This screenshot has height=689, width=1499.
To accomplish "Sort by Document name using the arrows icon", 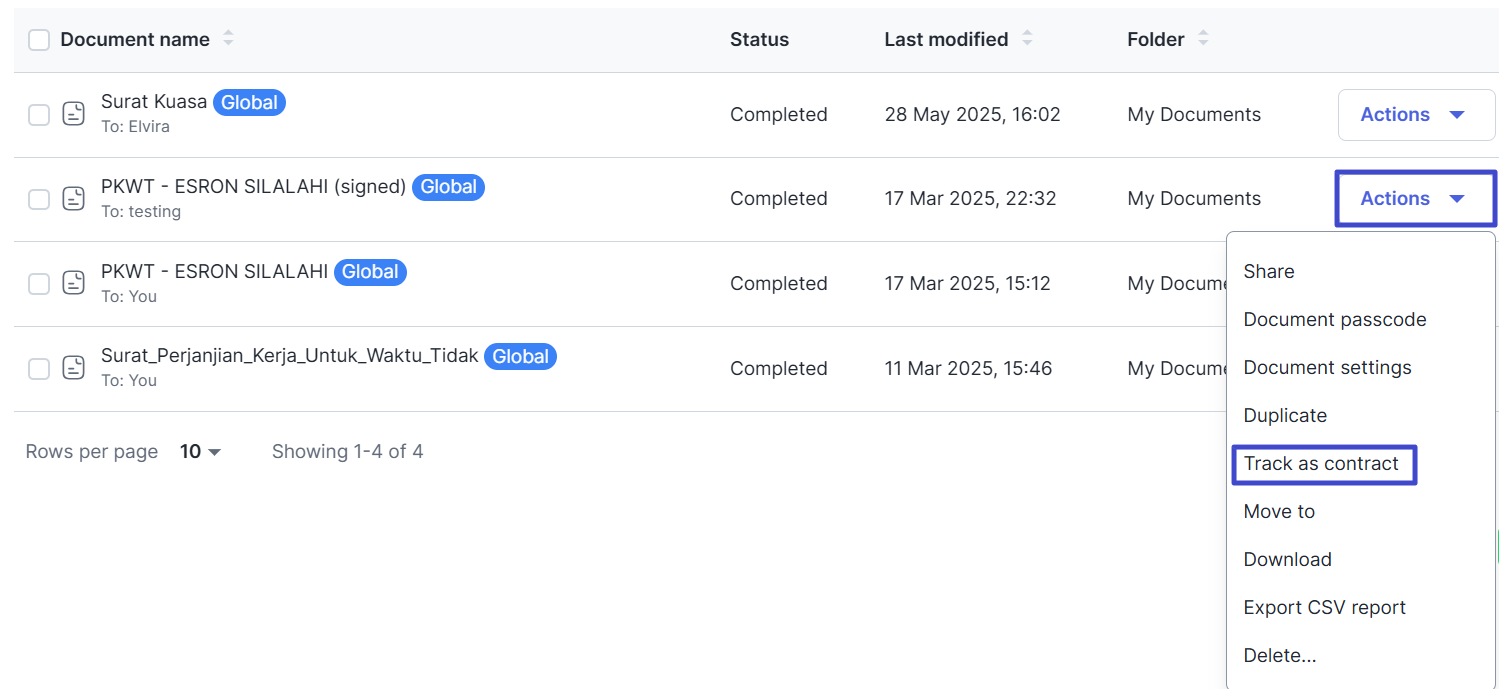I will (228, 39).
